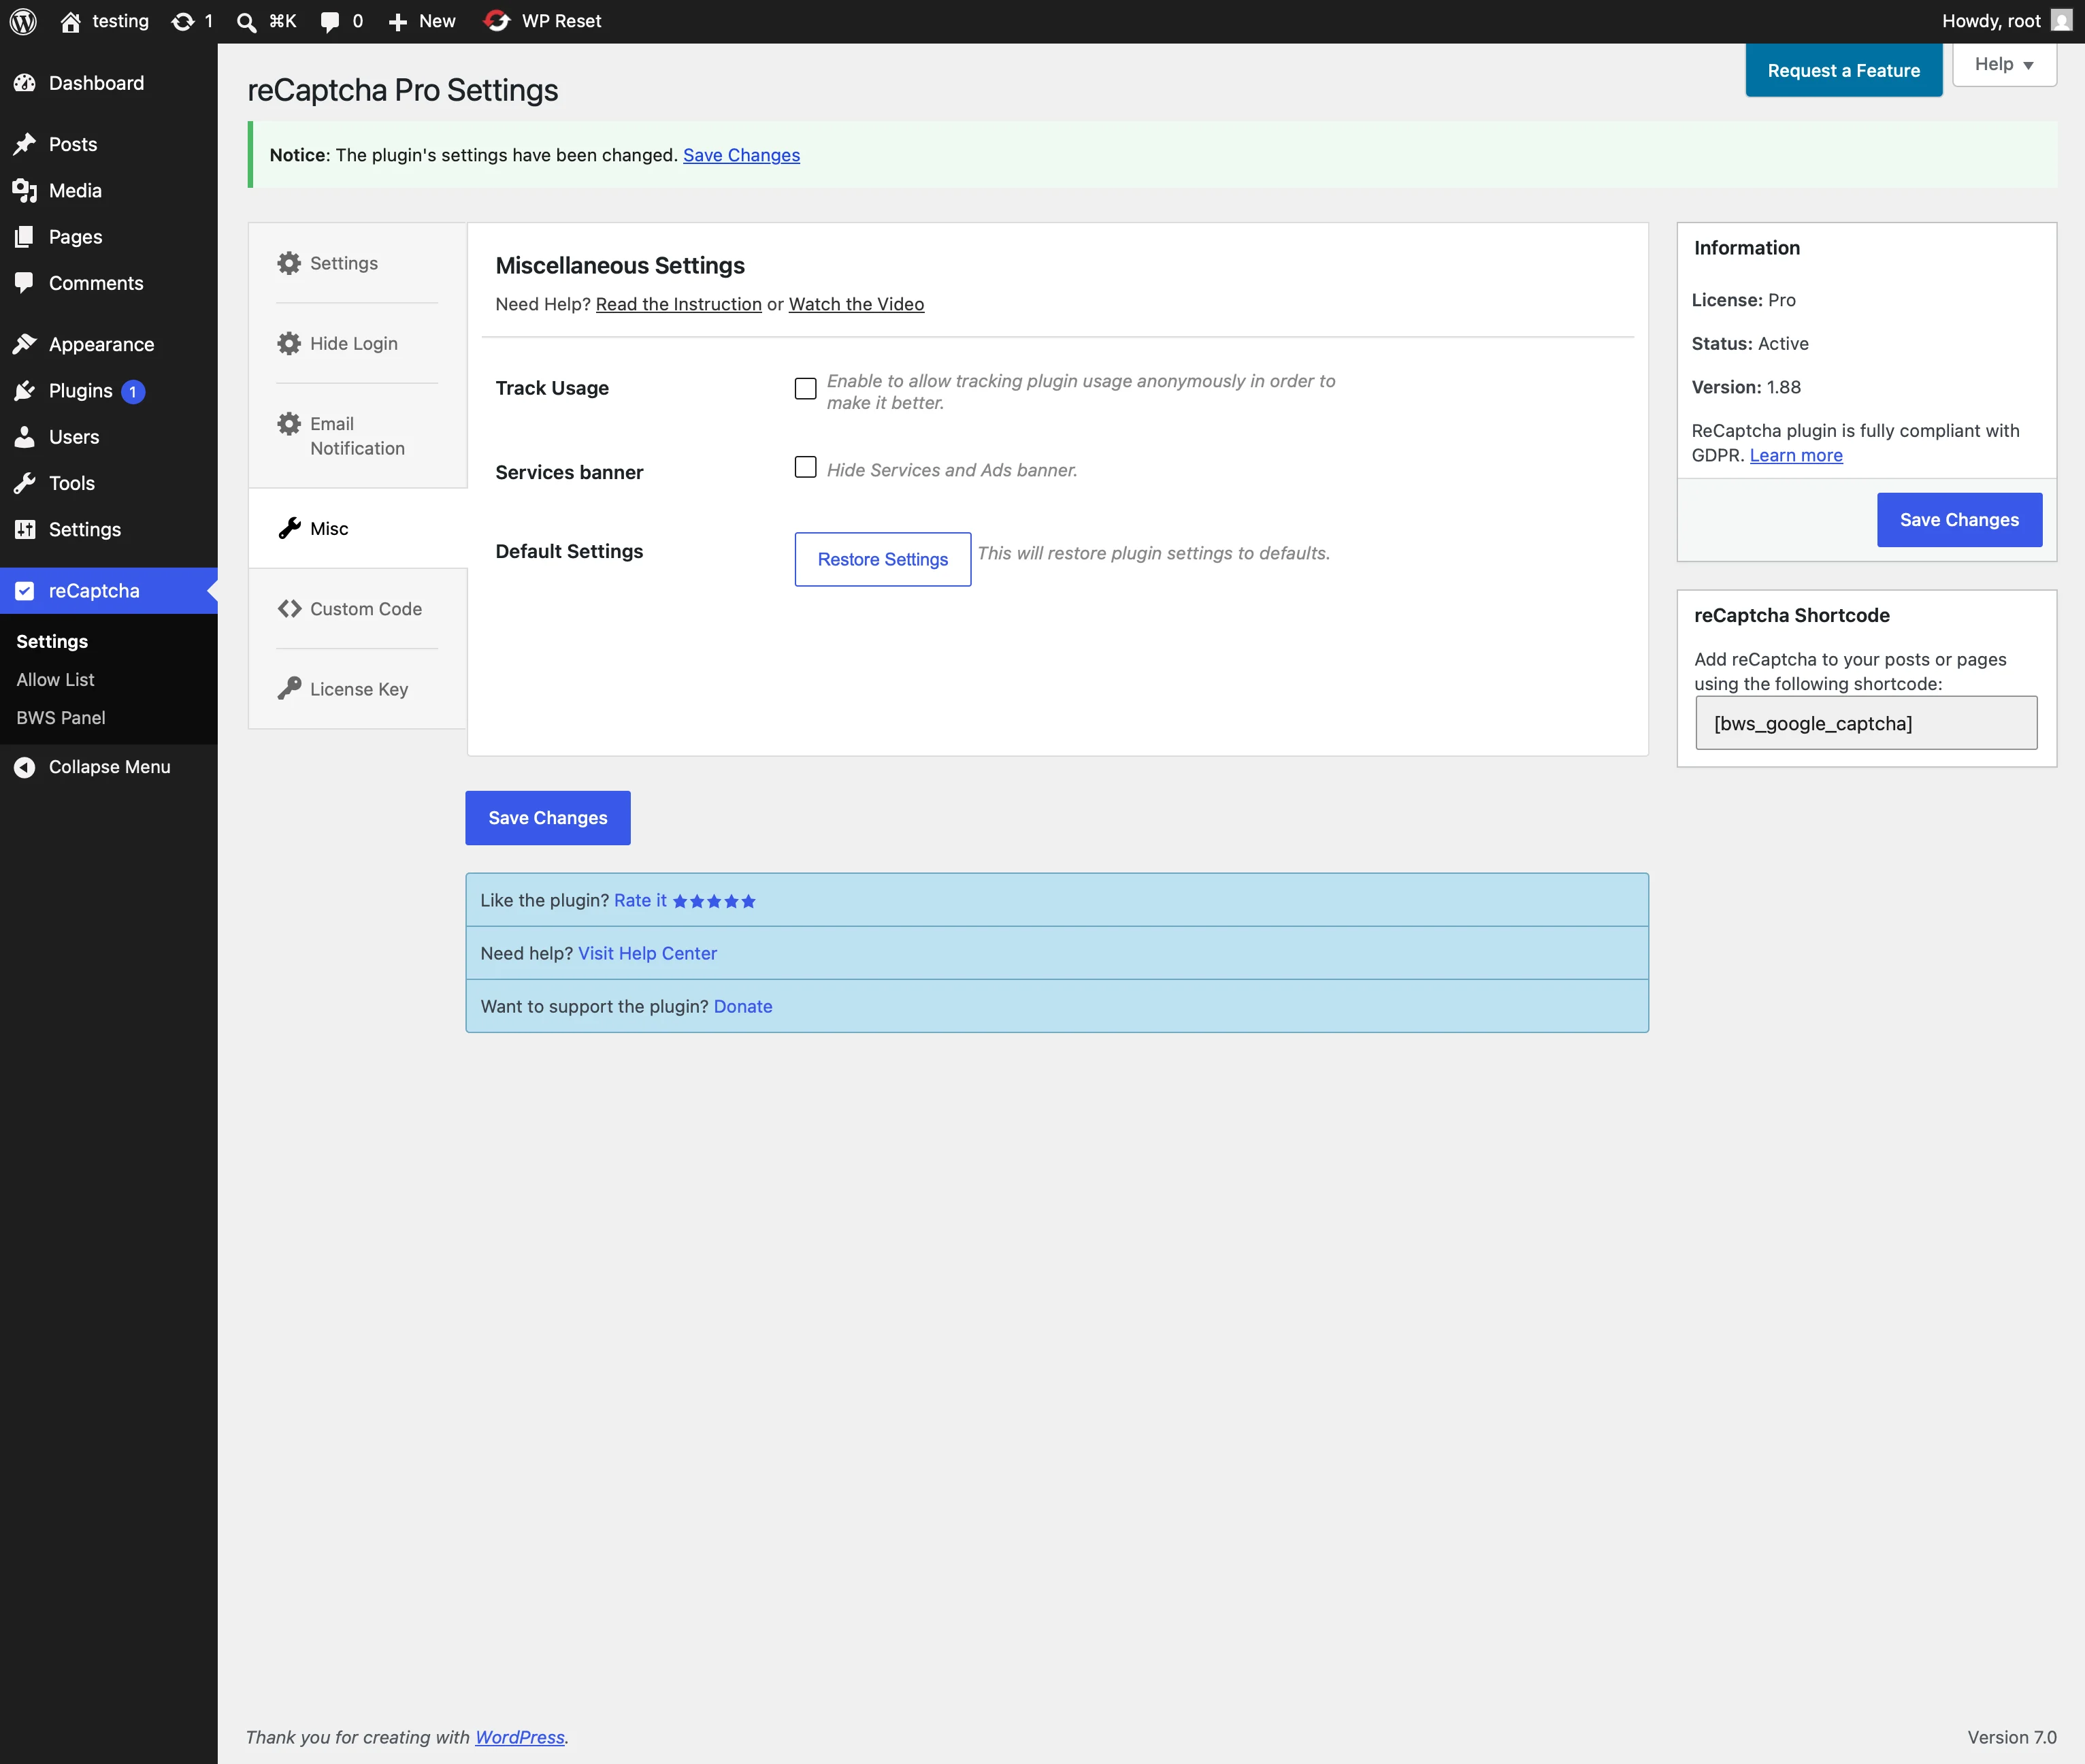Open the Email Notification tab

pyautogui.click(x=357, y=436)
